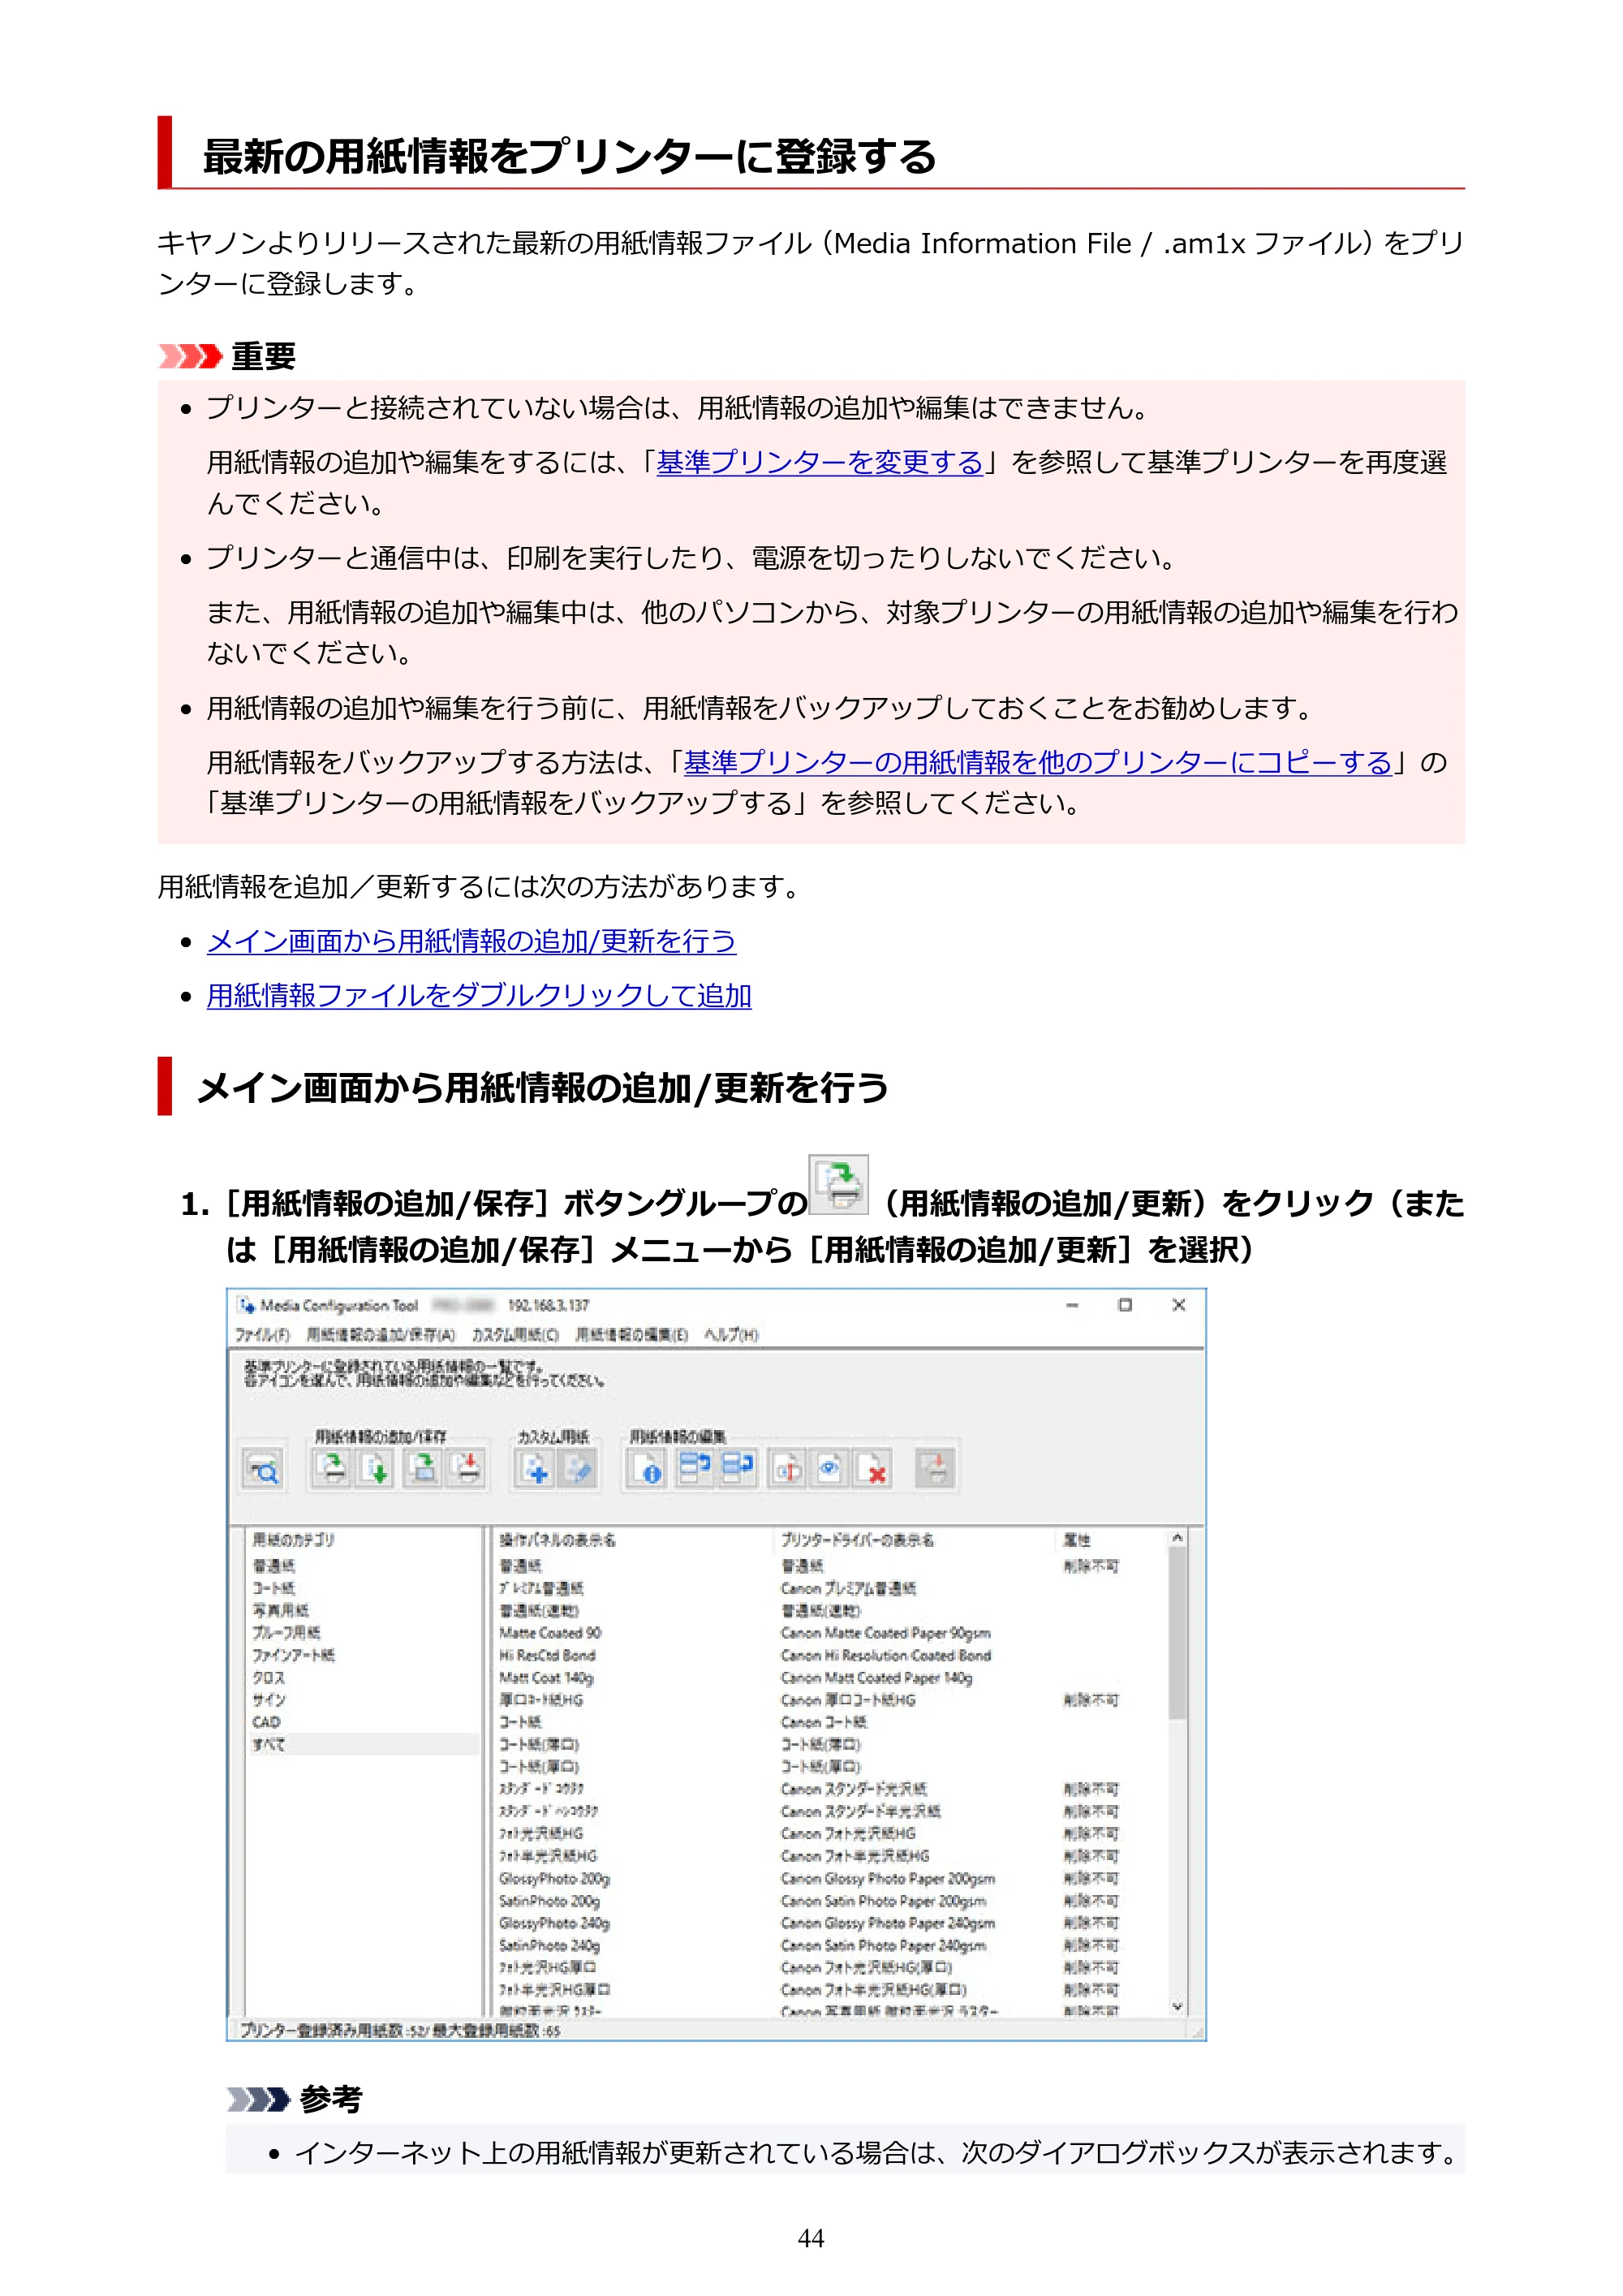Click the paper information icon with blue 'i'
The height and width of the screenshot is (2296, 1623).
tap(647, 1469)
